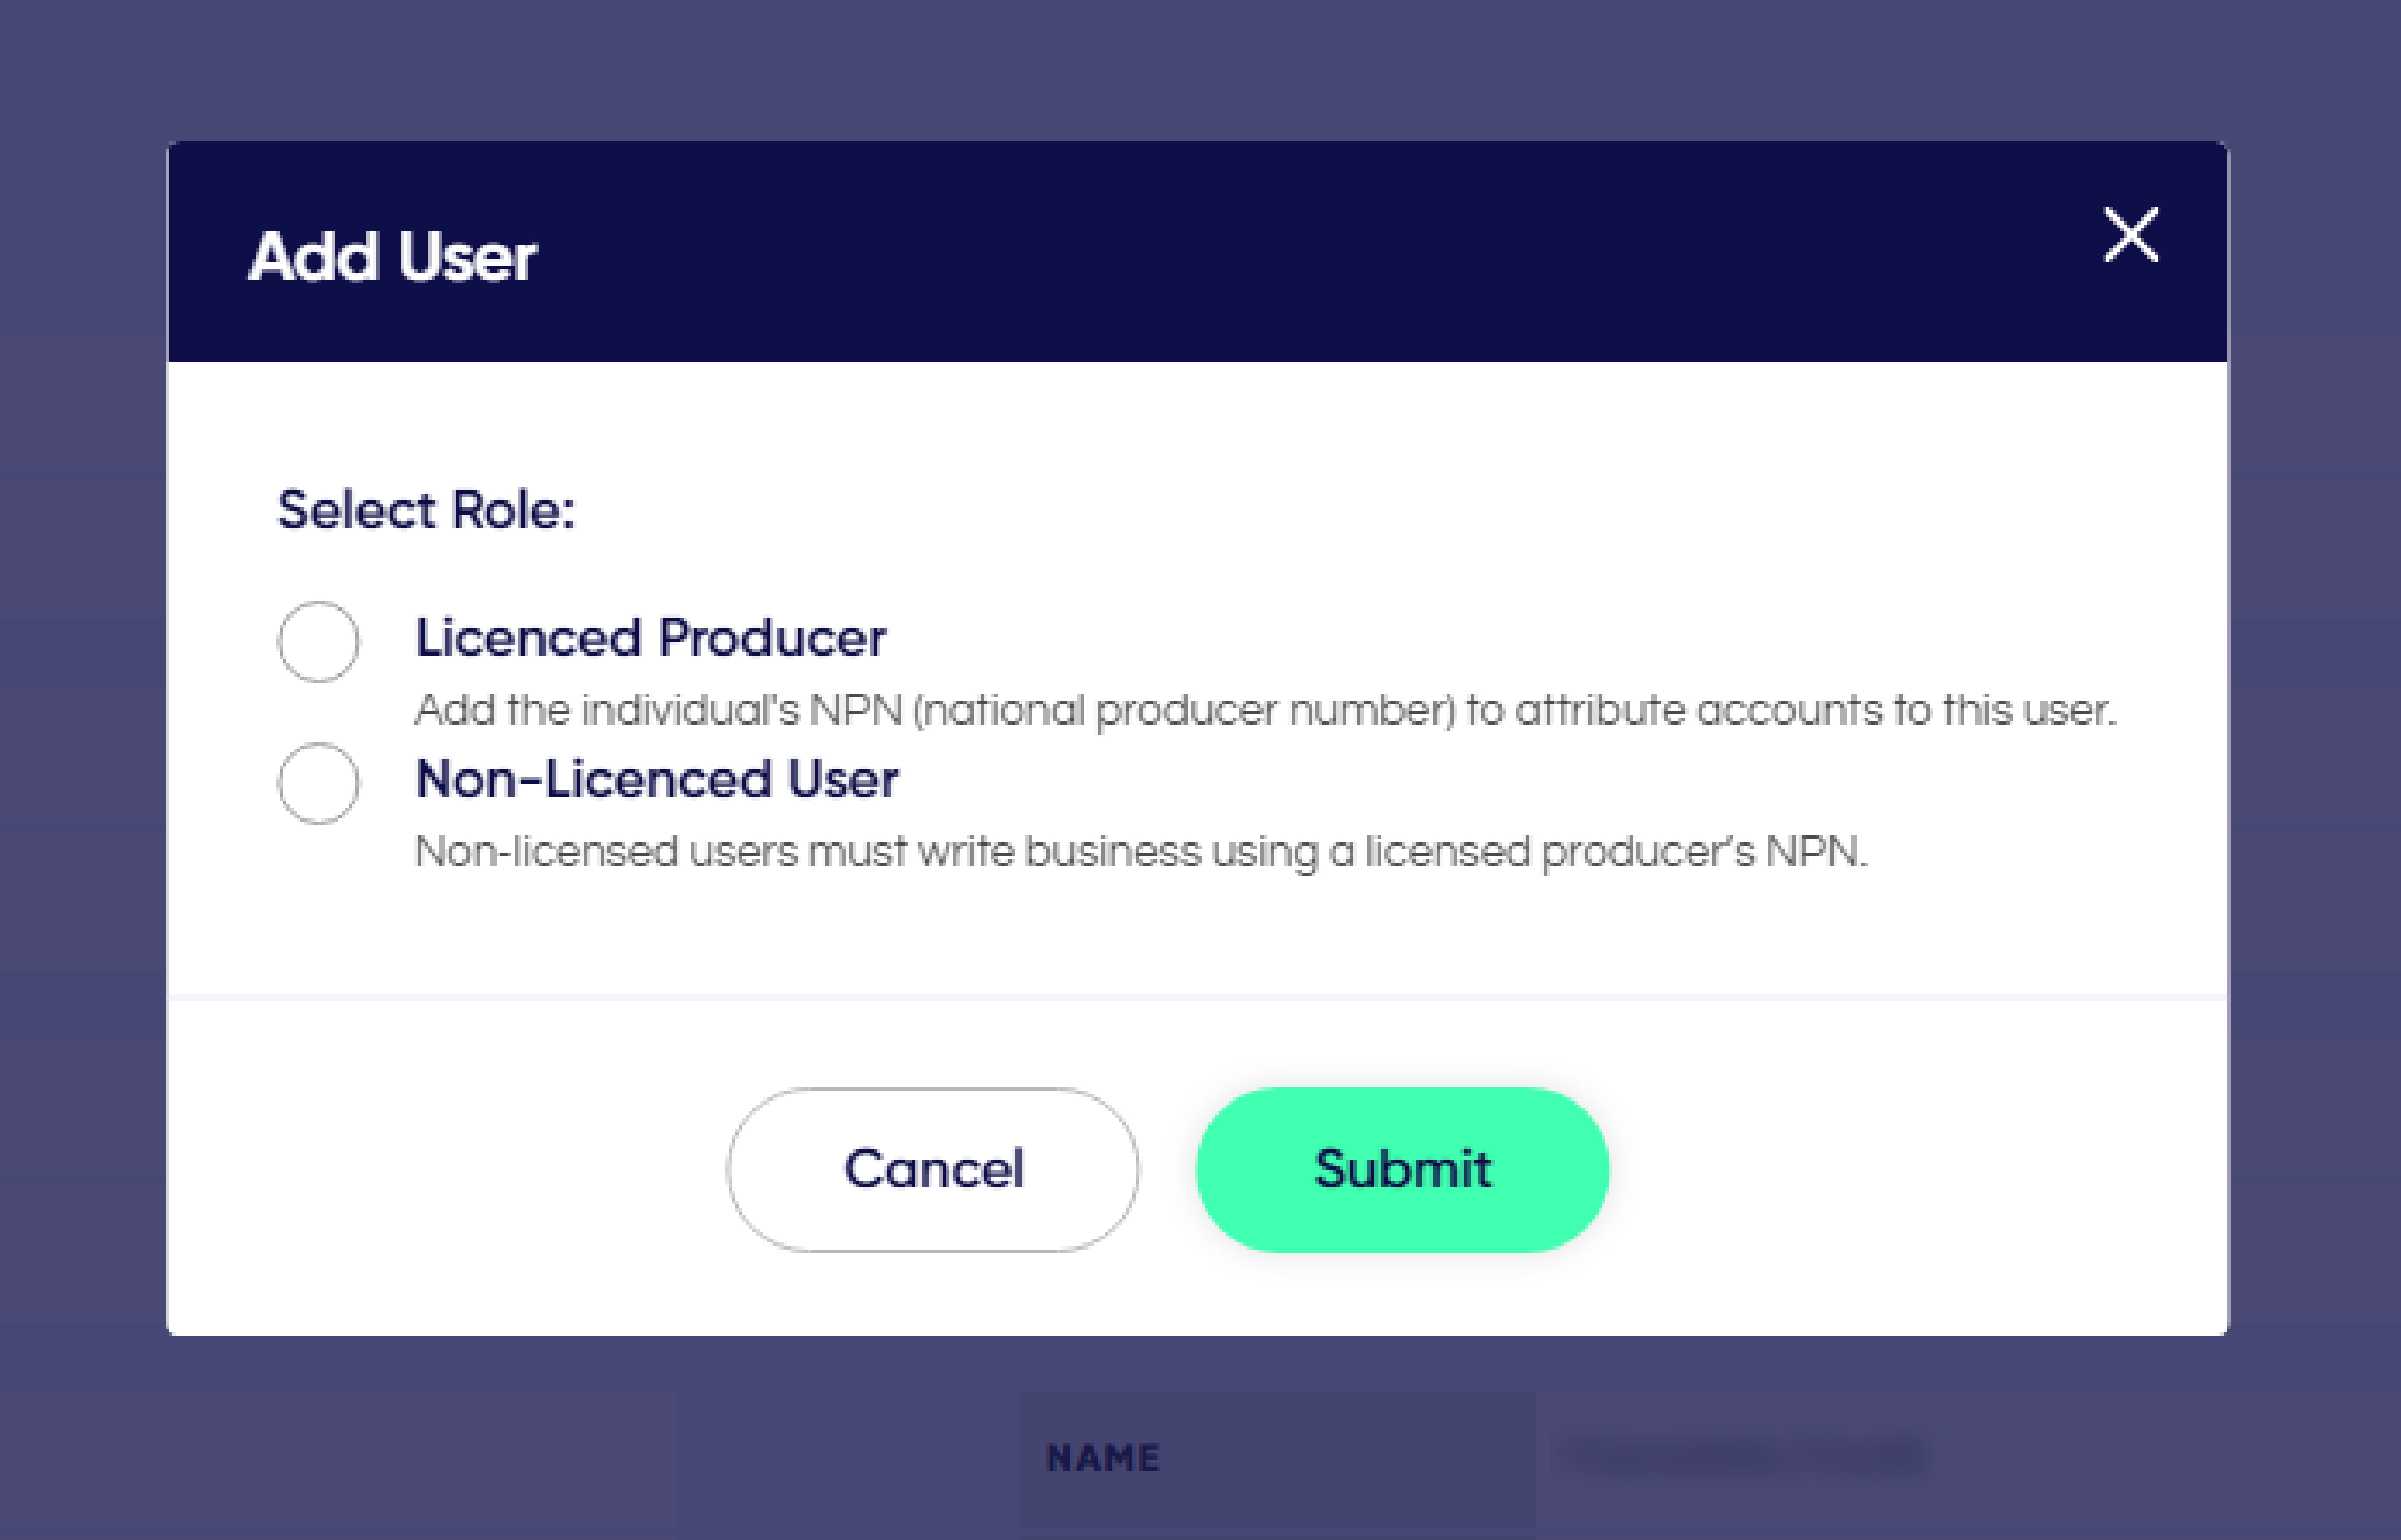The height and width of the screenshot is (1540, 2401).
Task: Click the description under Non-Licenced User
Action: [1140, 852]
